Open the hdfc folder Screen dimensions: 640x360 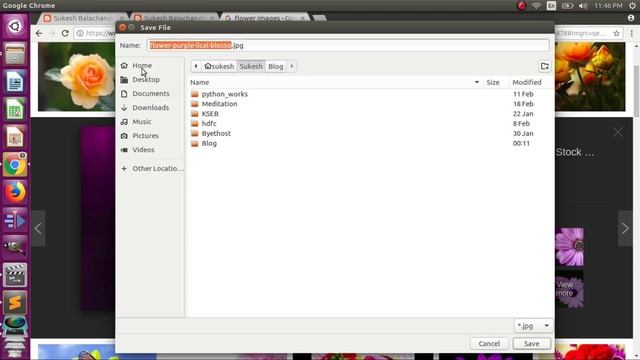[x=209, y=123]
